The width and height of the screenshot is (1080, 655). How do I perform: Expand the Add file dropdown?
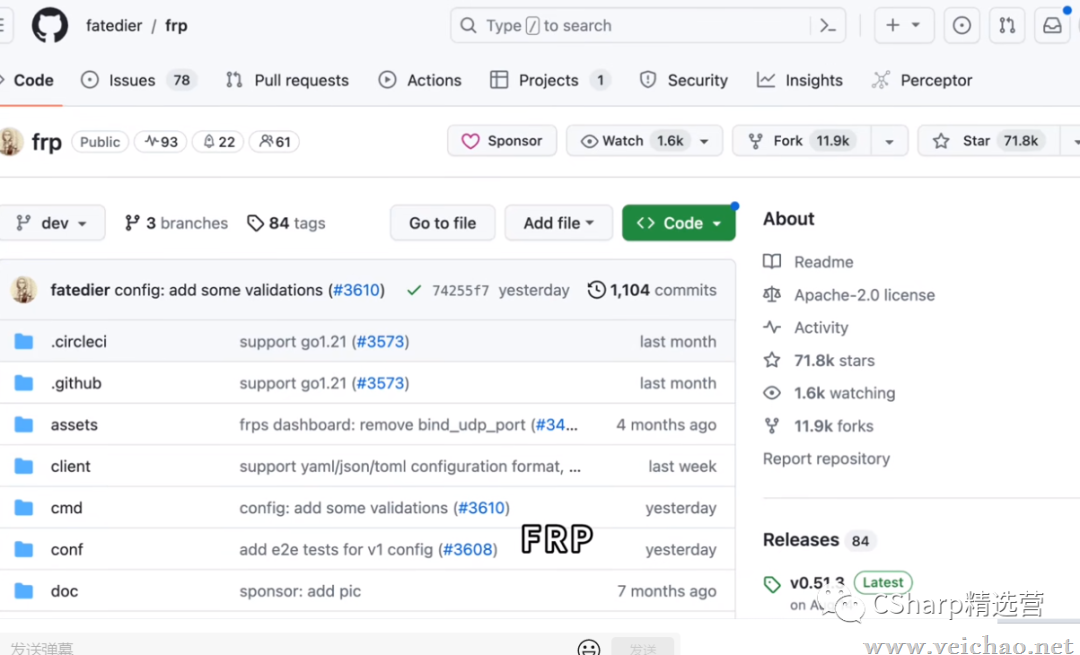point(559,223)
